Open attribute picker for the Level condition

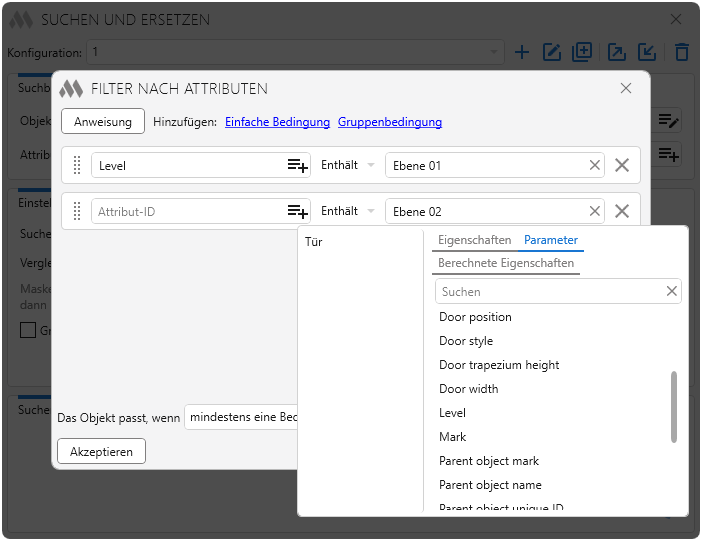(297, 166)
